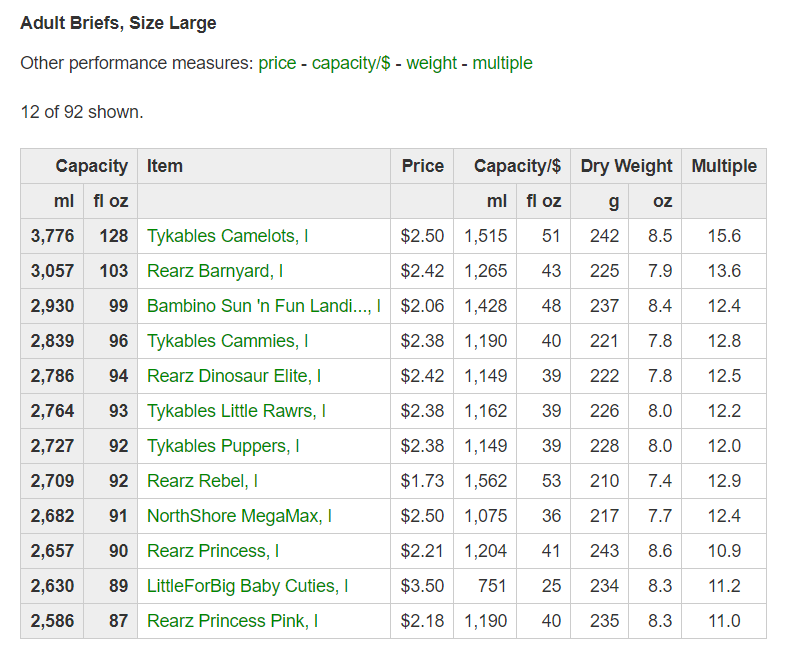
Task: Select Tykables Cammies, l link
Action: click(227, 341)
